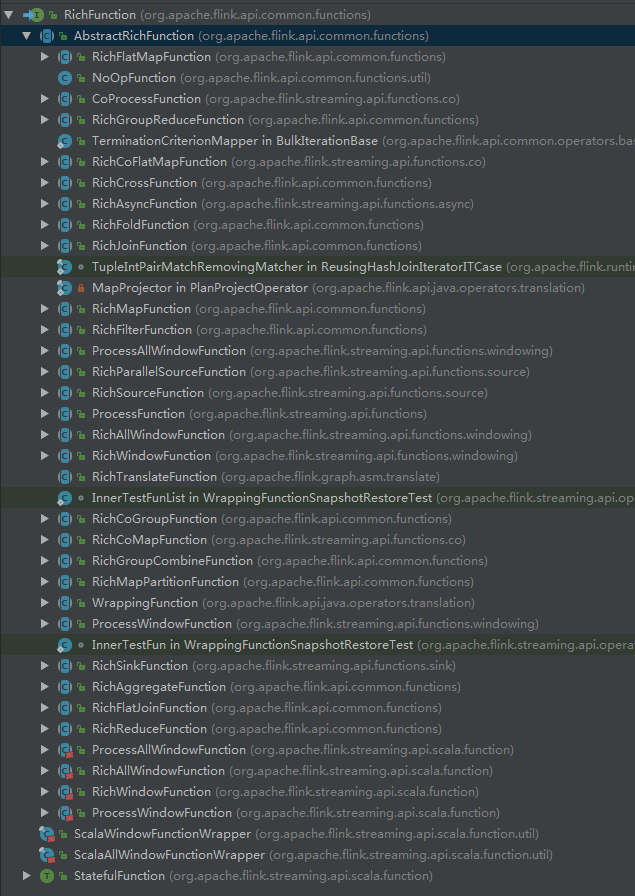Image resolution: width=635 pixels, height=896 pixels.
Task: Click the public visibility icon beside RichMapPartitionFunction
Action: (x=81, y=582)
